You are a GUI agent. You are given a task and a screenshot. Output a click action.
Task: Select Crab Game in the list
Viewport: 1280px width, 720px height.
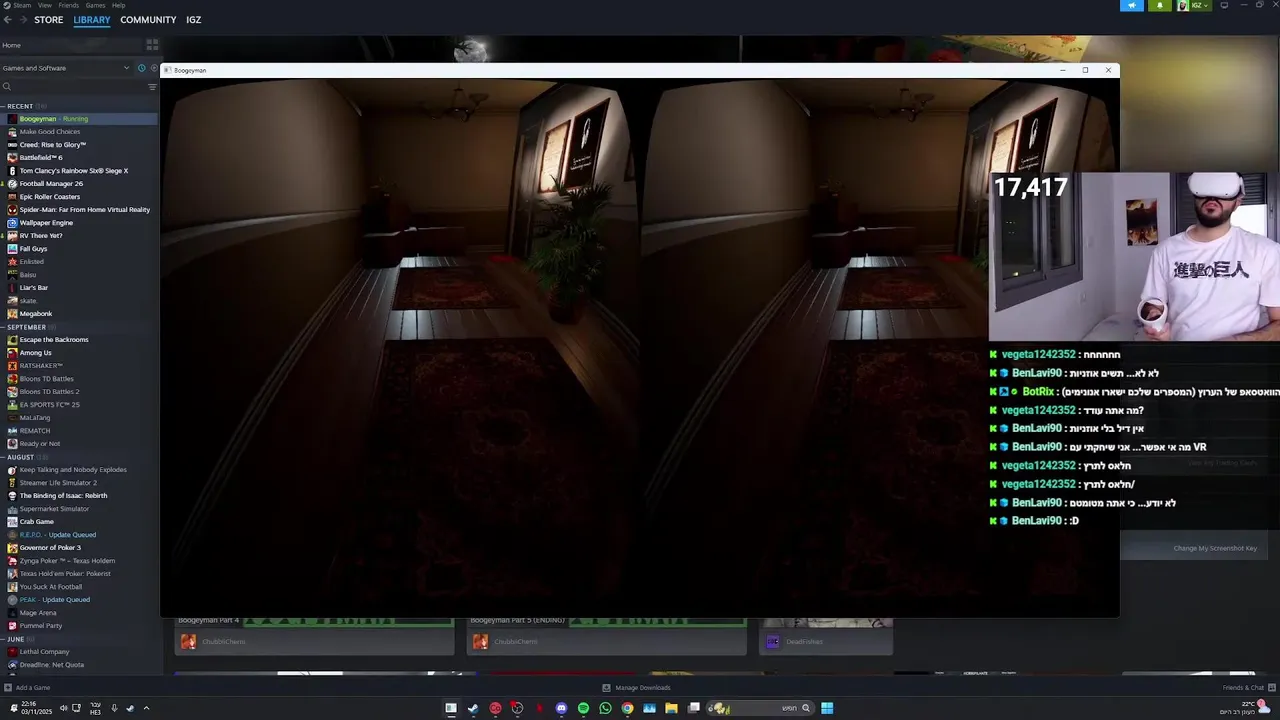point(79,522)
